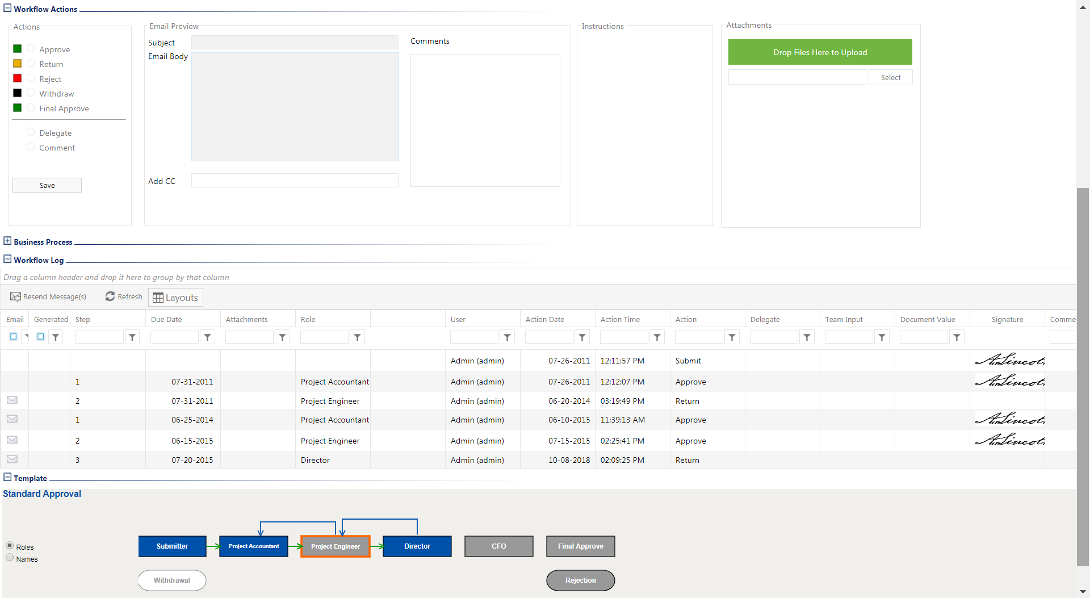
Task: Click the Director workflow step
Action: (x=417, y=546)
